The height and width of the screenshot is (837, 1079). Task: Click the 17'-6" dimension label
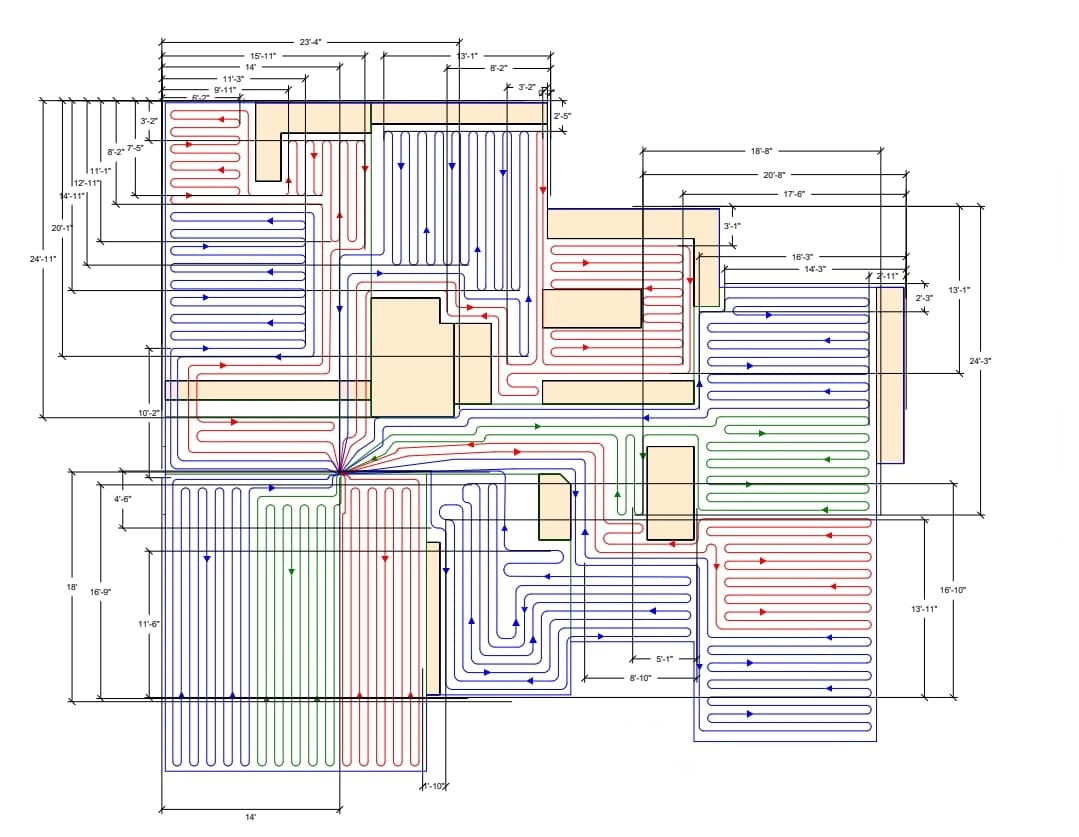794,194
